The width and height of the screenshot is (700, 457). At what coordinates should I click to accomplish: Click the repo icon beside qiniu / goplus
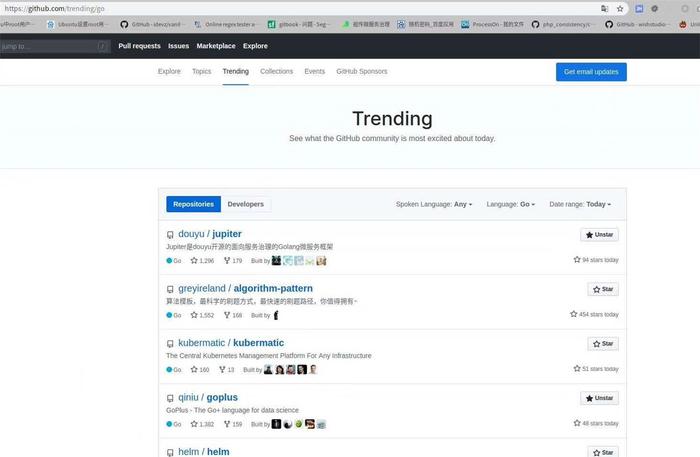pos(170,398)
